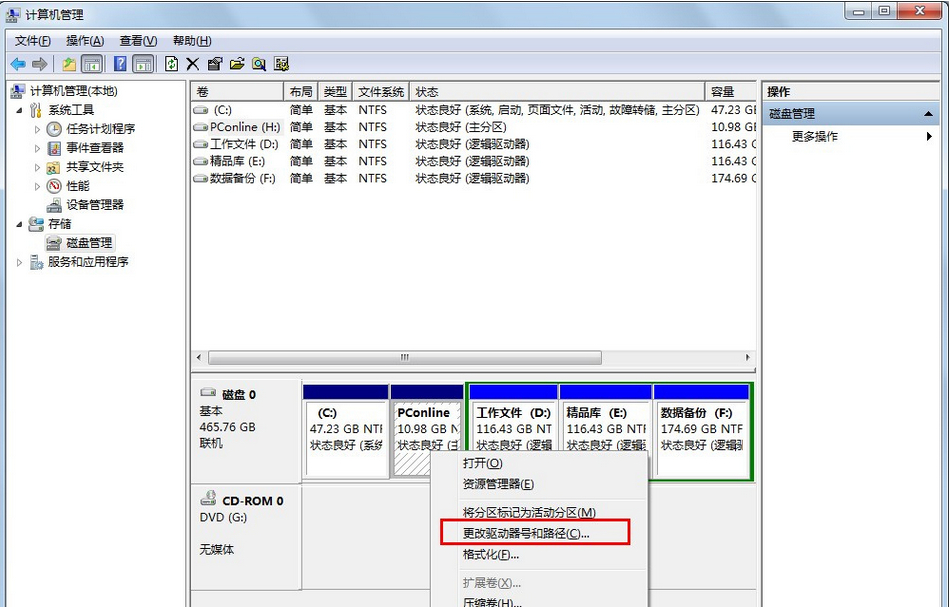950x607 pixels.
Task: Collapse the 系统工具 tree node
Action: coord(20,110)
